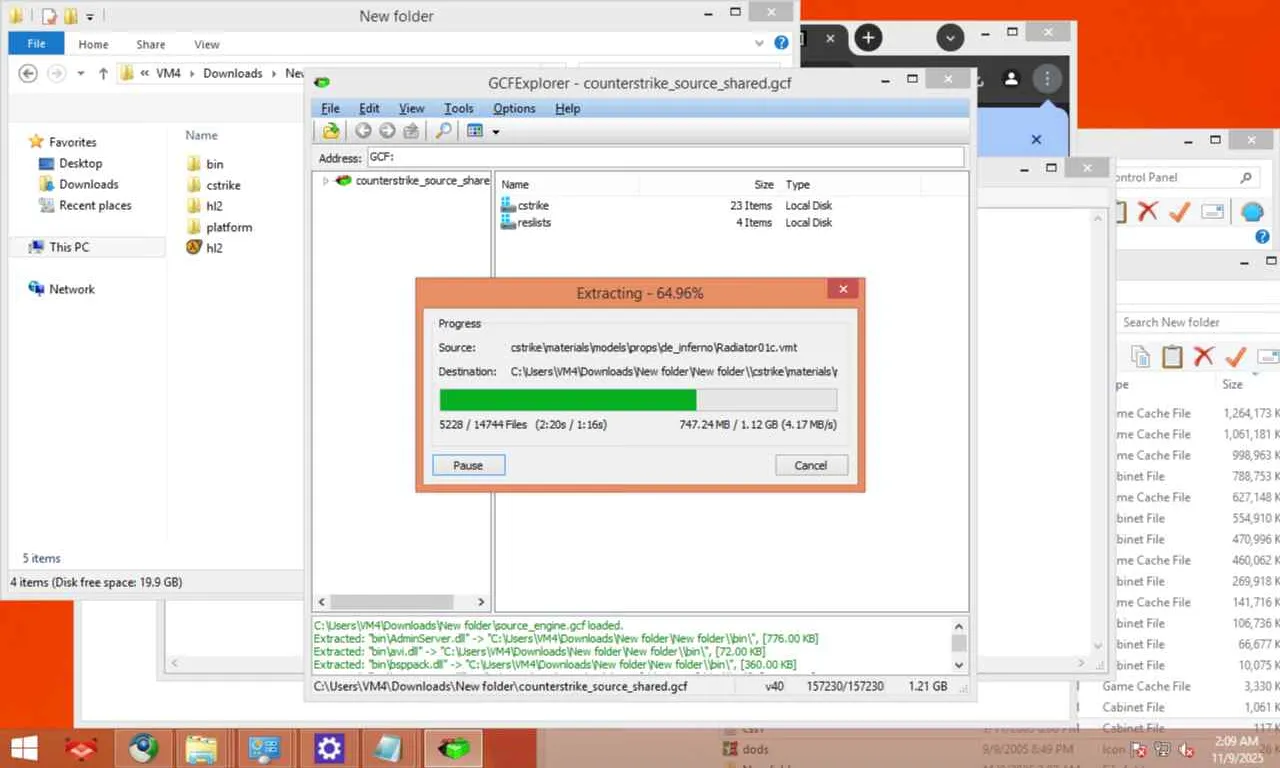Switch to the Home tab in New folder window
1280x768 pixels.
[x=93, y=44]
